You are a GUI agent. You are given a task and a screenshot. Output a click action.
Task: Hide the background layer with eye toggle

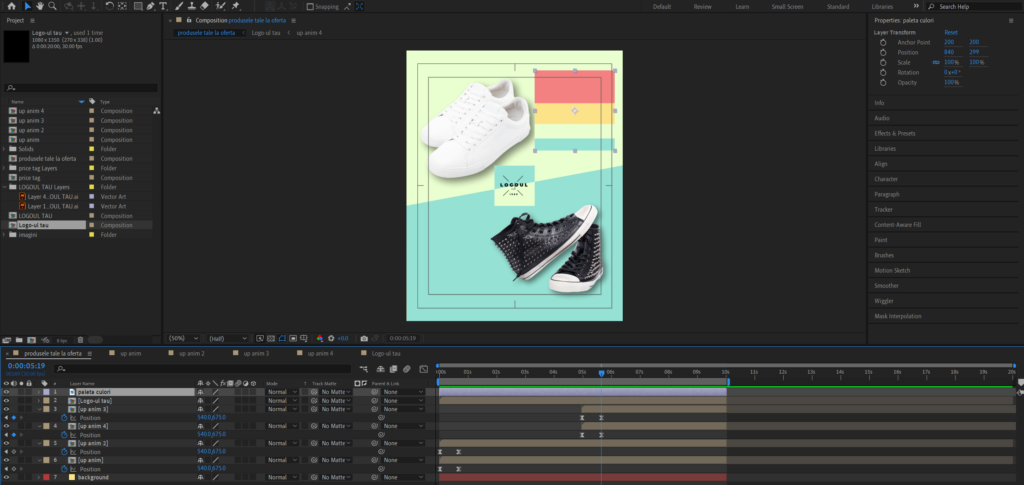(x=7, y=478)
